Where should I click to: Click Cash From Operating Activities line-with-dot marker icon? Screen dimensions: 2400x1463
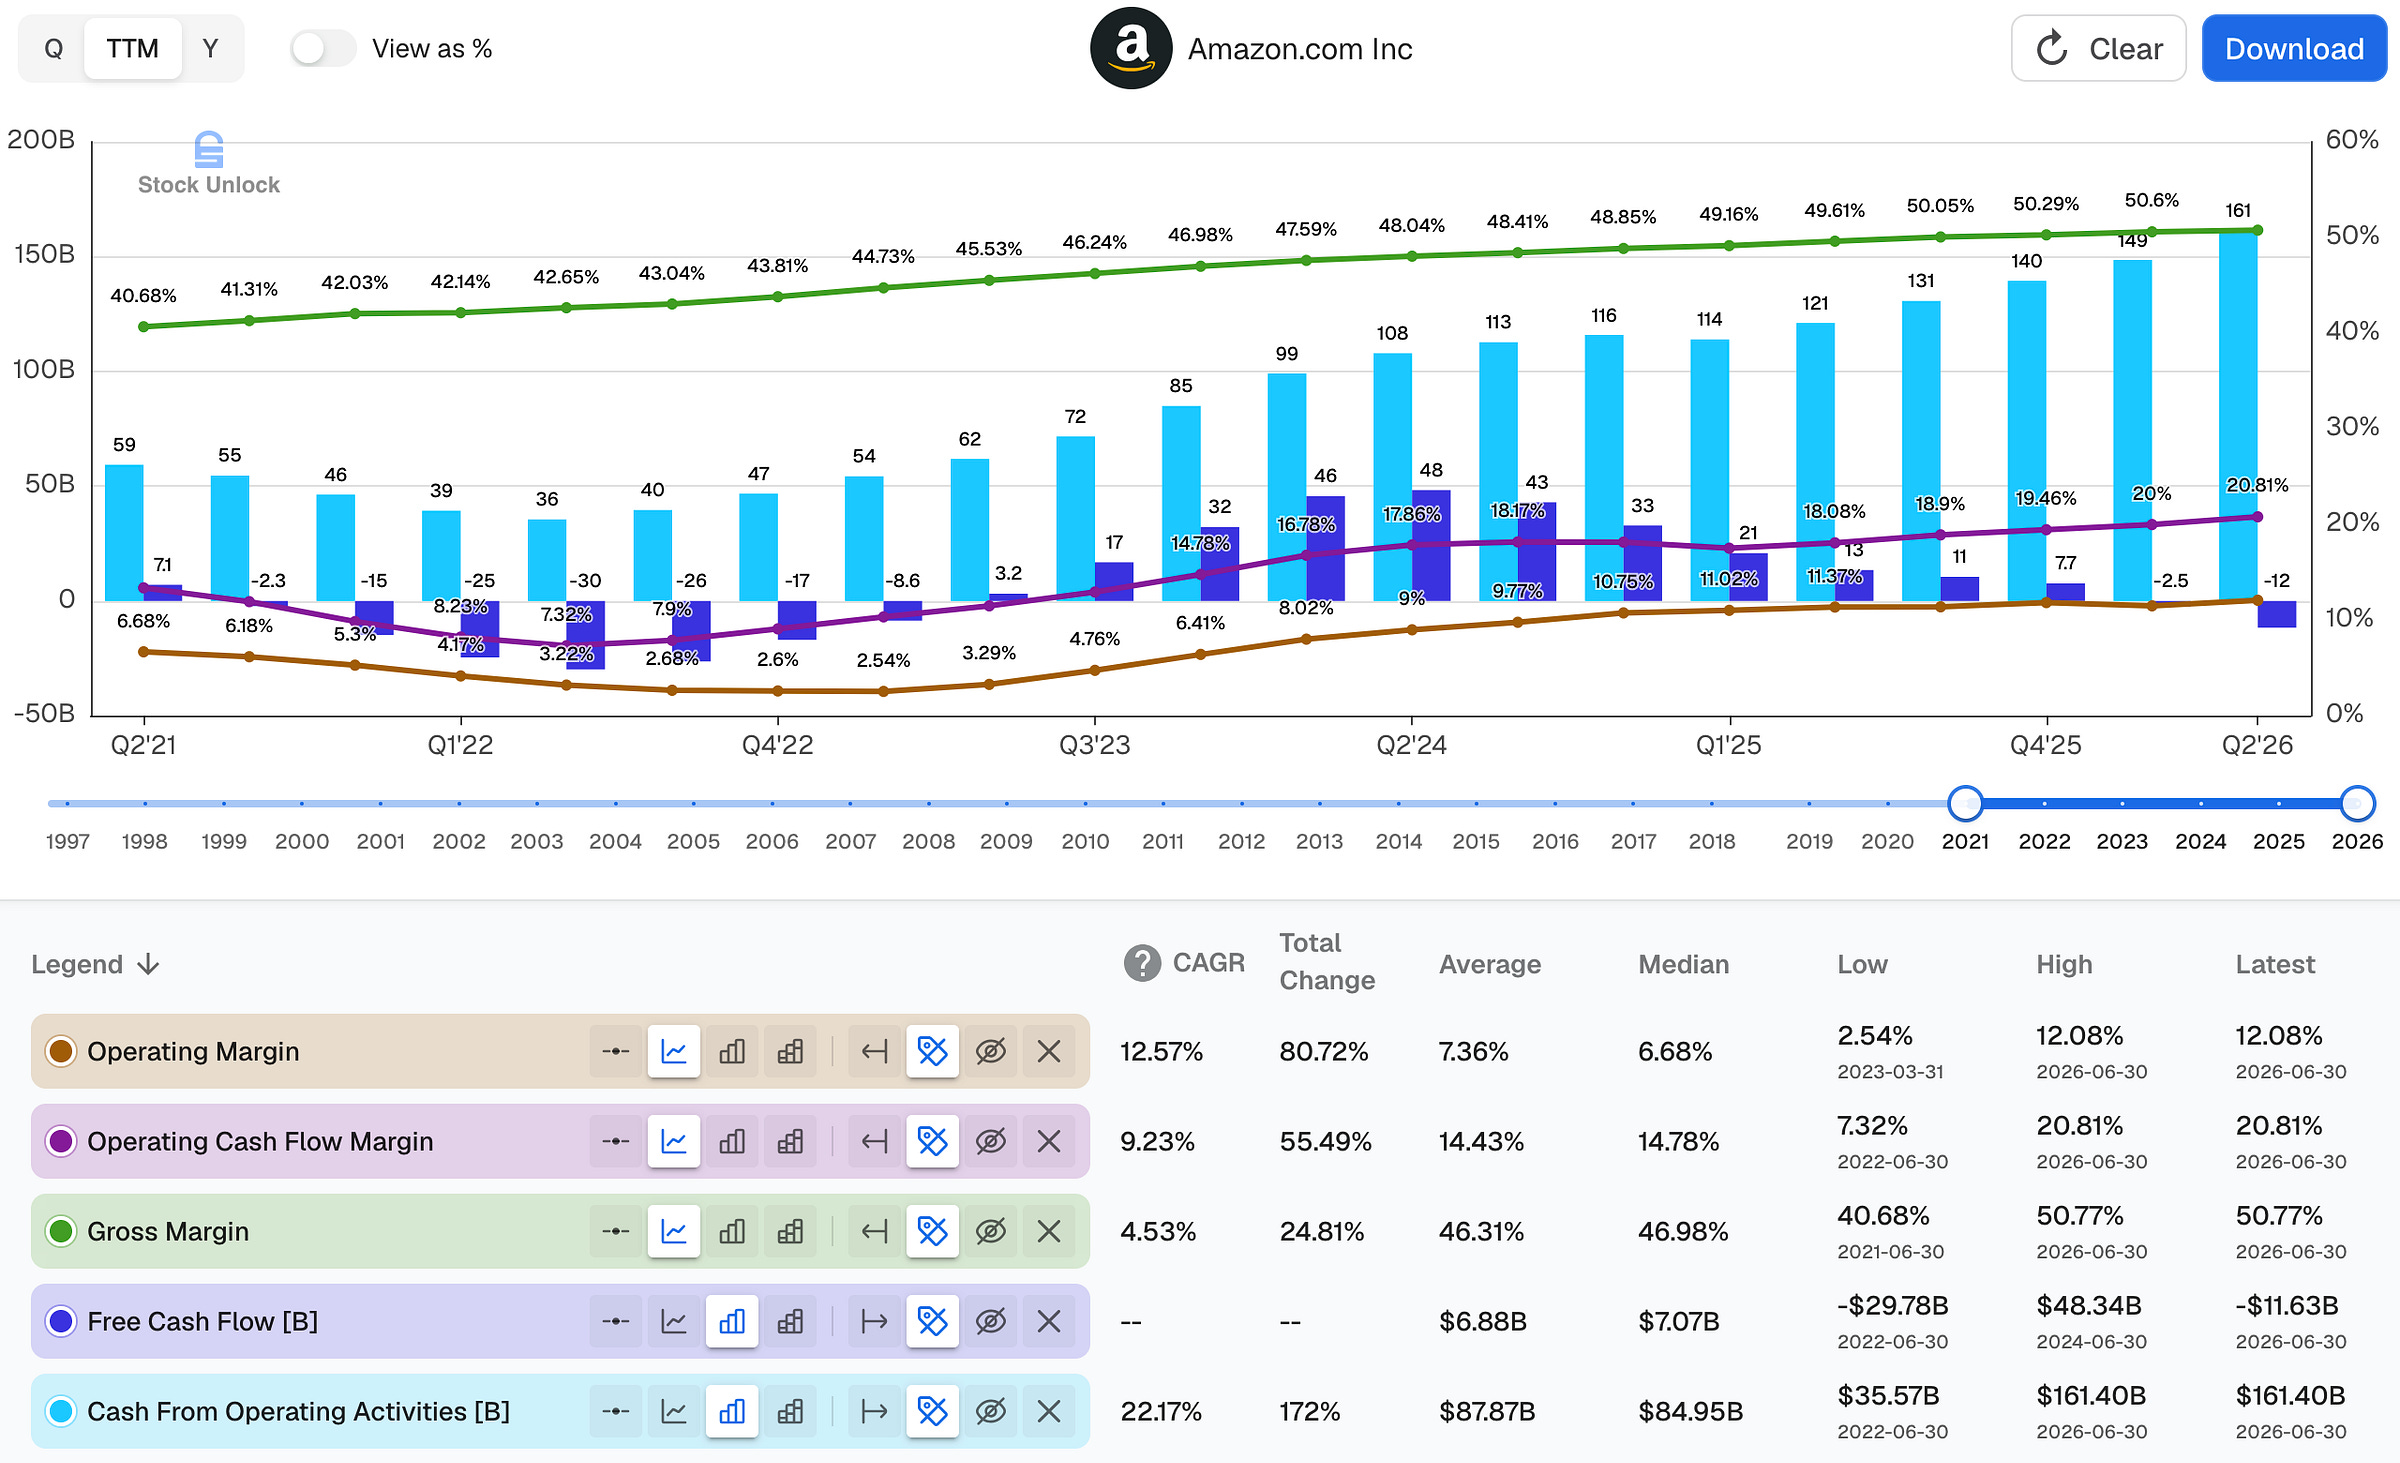click(x=616, y=1411)
